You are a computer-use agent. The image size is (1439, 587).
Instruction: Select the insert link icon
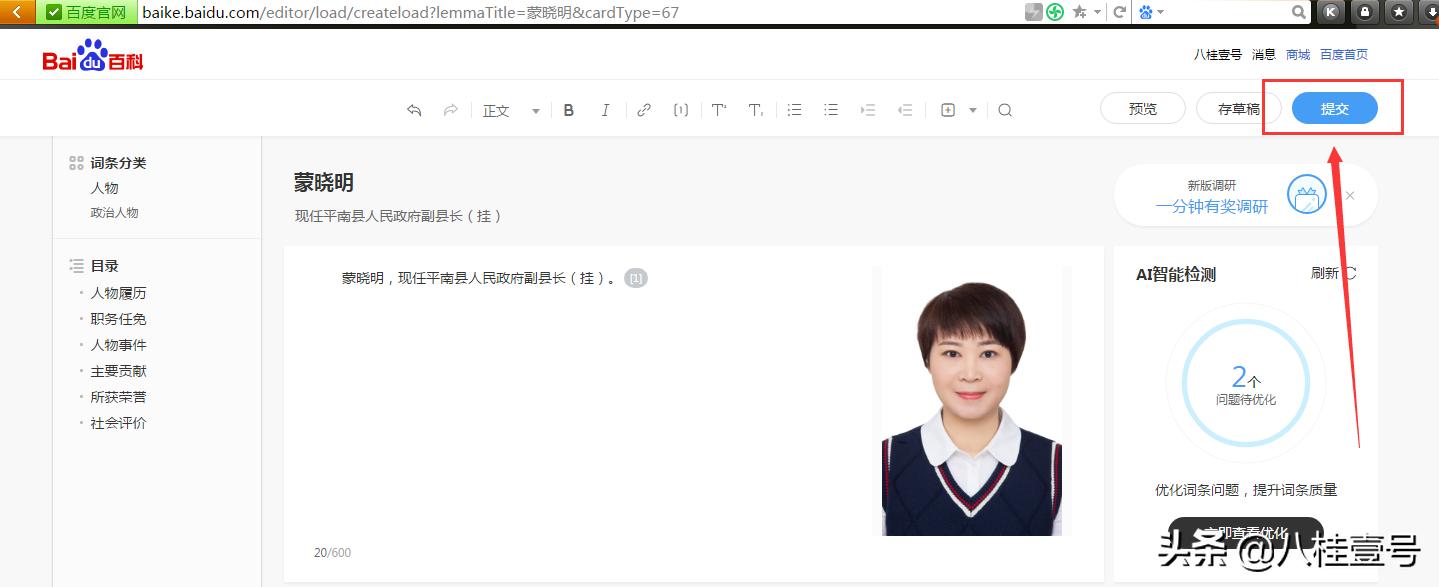(643, 110)
